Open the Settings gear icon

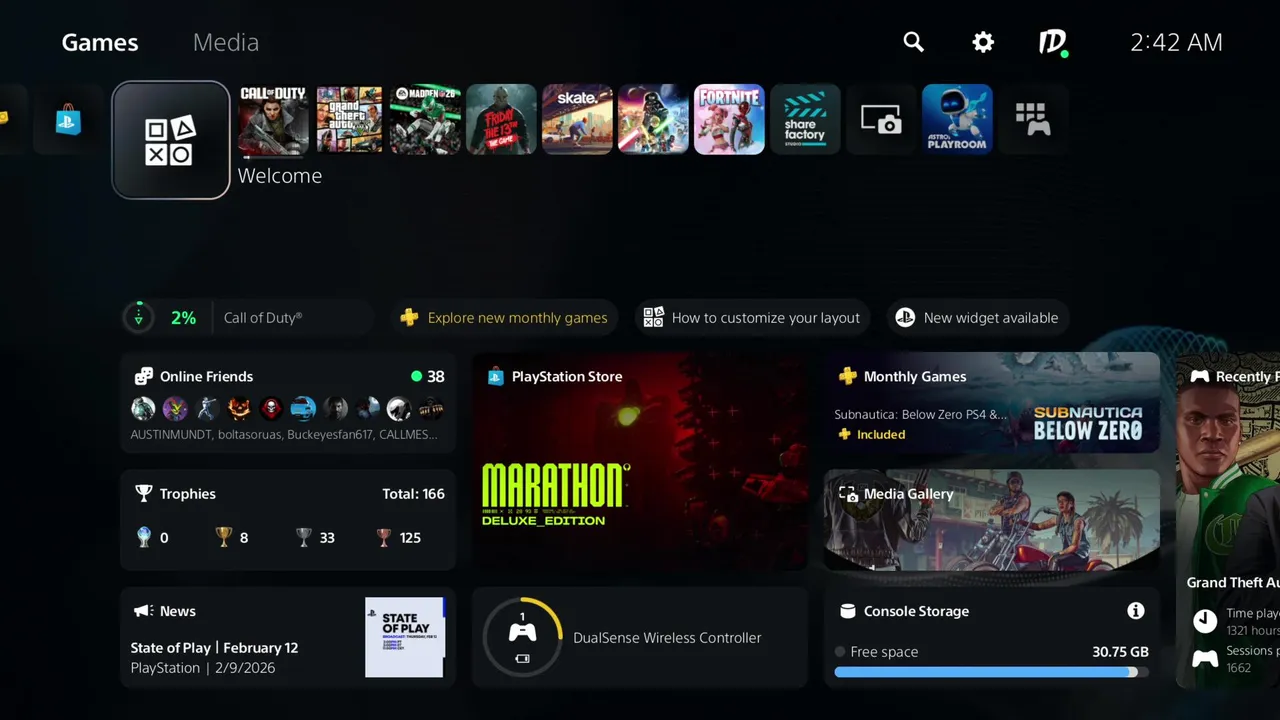[983, 42]
